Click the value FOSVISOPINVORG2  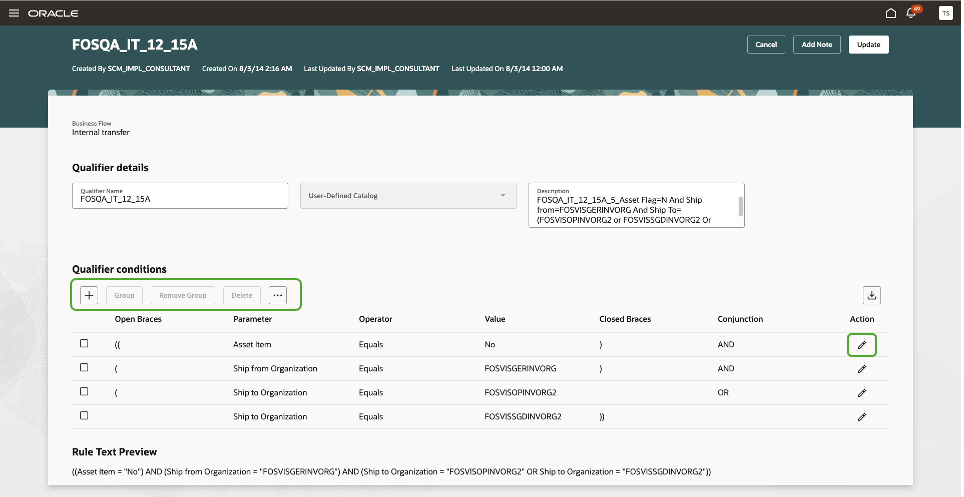520,392
